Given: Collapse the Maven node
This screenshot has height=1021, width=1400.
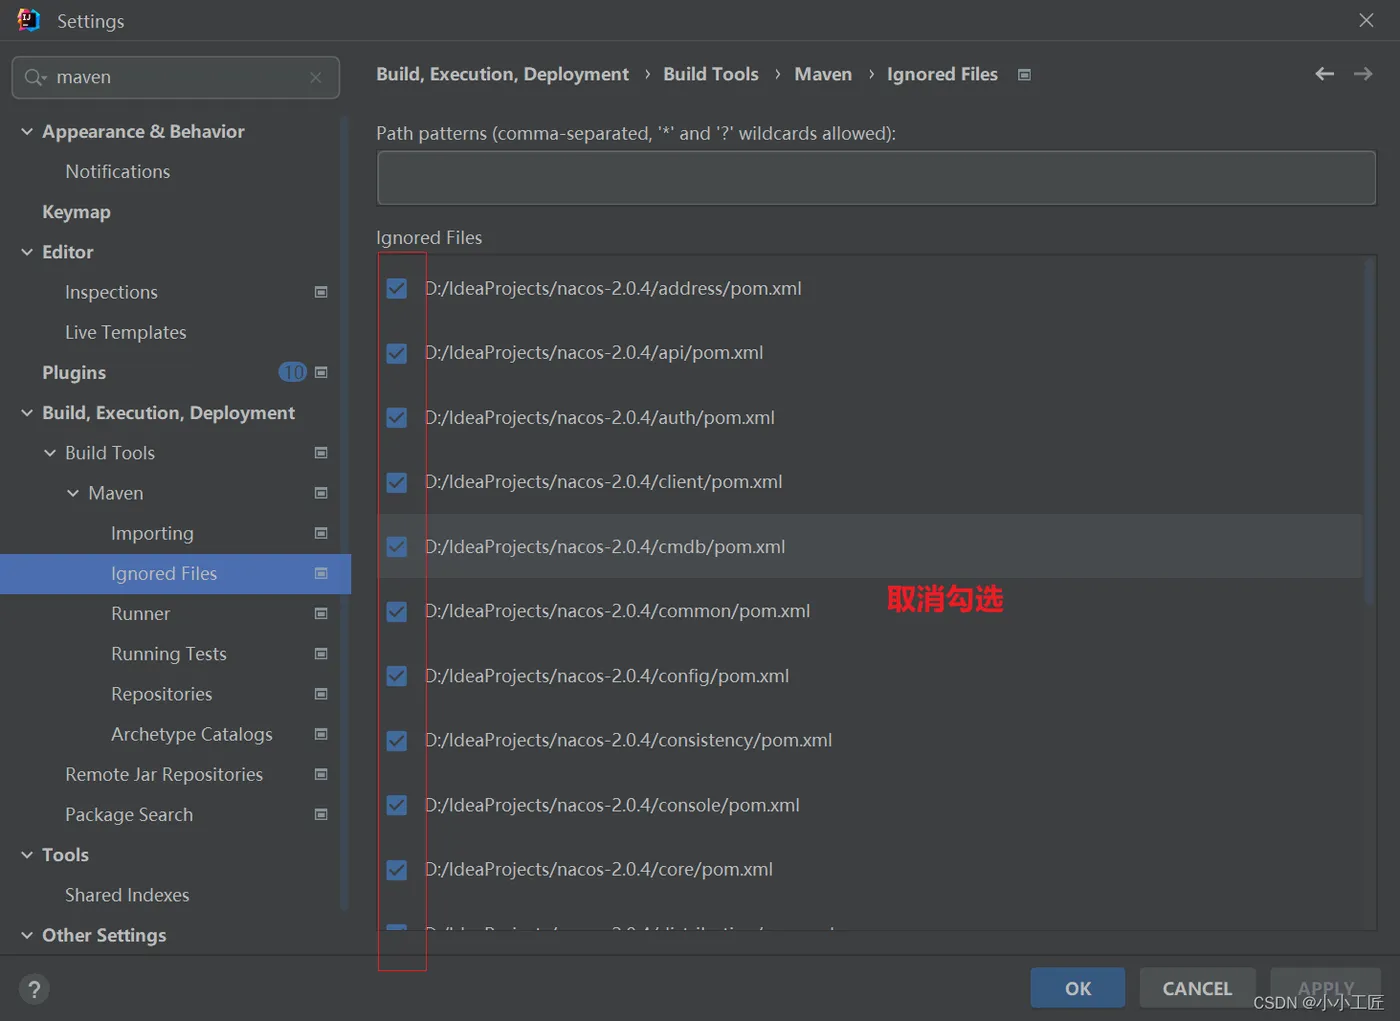Looking at the screenshot, I should (73, 493).
